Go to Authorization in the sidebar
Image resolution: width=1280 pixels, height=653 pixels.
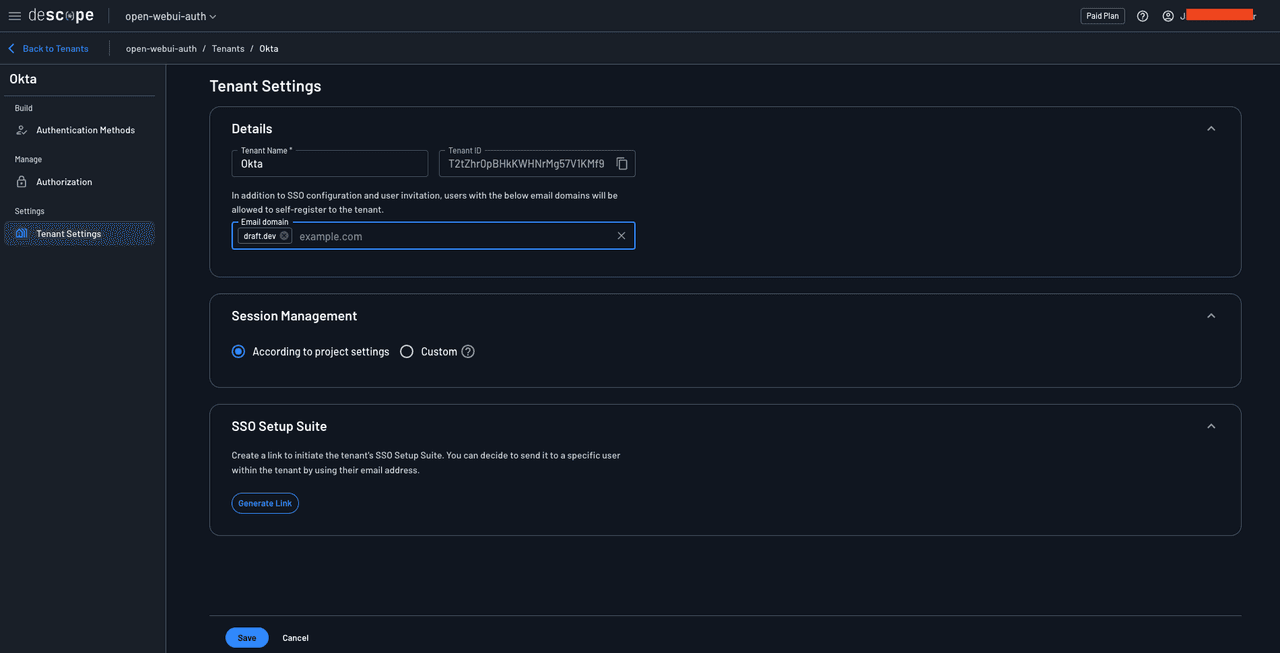[64, 182]
